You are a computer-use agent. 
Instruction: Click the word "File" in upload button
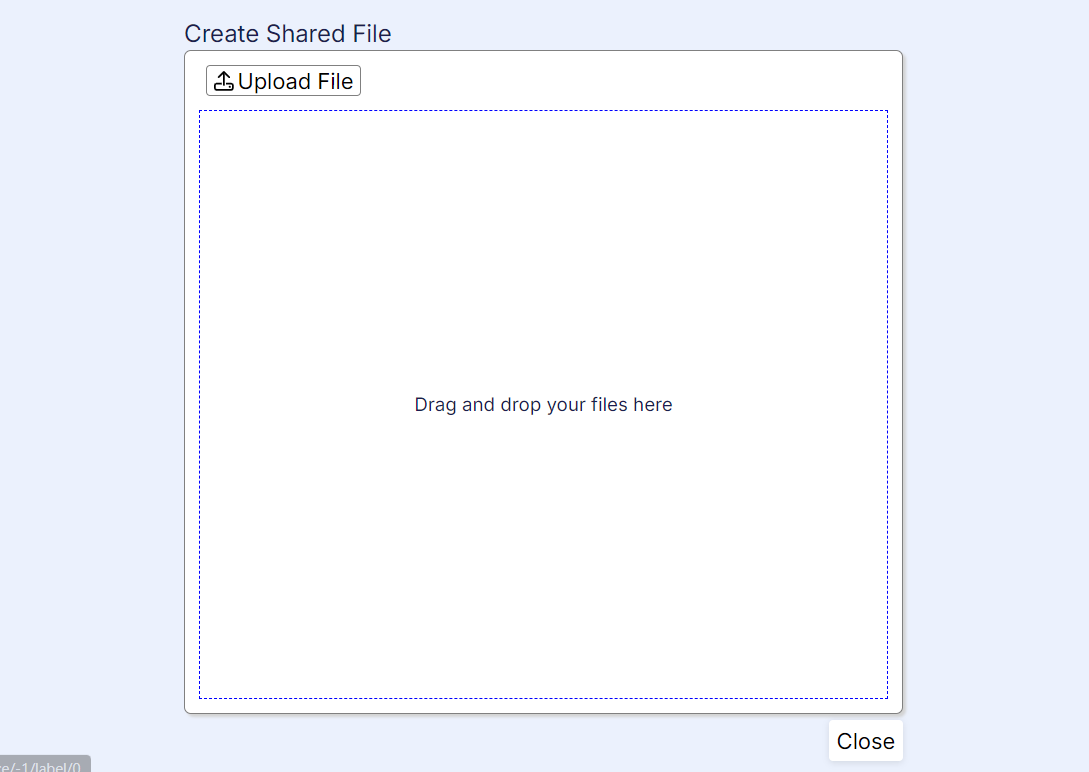335,82
